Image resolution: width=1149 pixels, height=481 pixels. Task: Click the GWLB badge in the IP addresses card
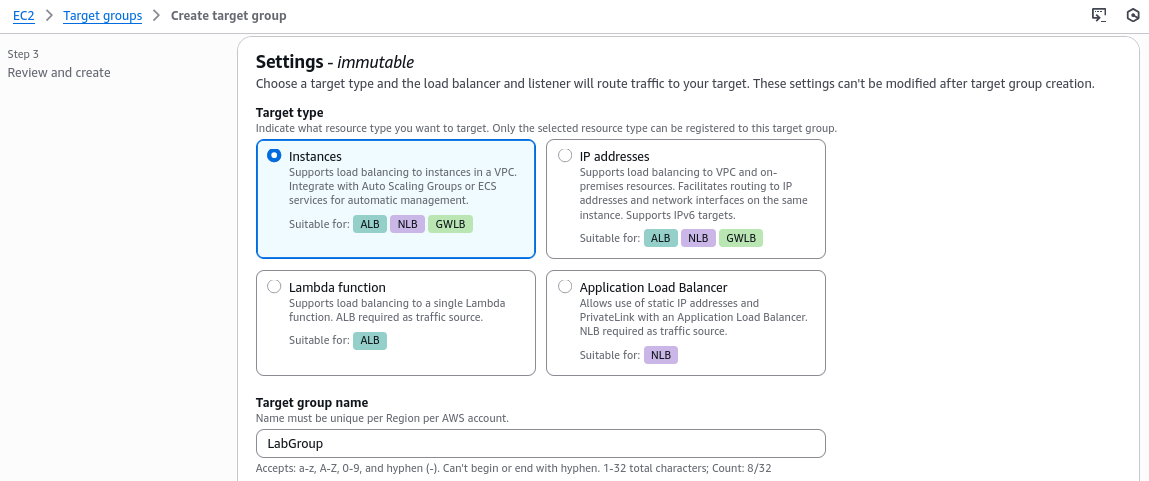[741, 238]
